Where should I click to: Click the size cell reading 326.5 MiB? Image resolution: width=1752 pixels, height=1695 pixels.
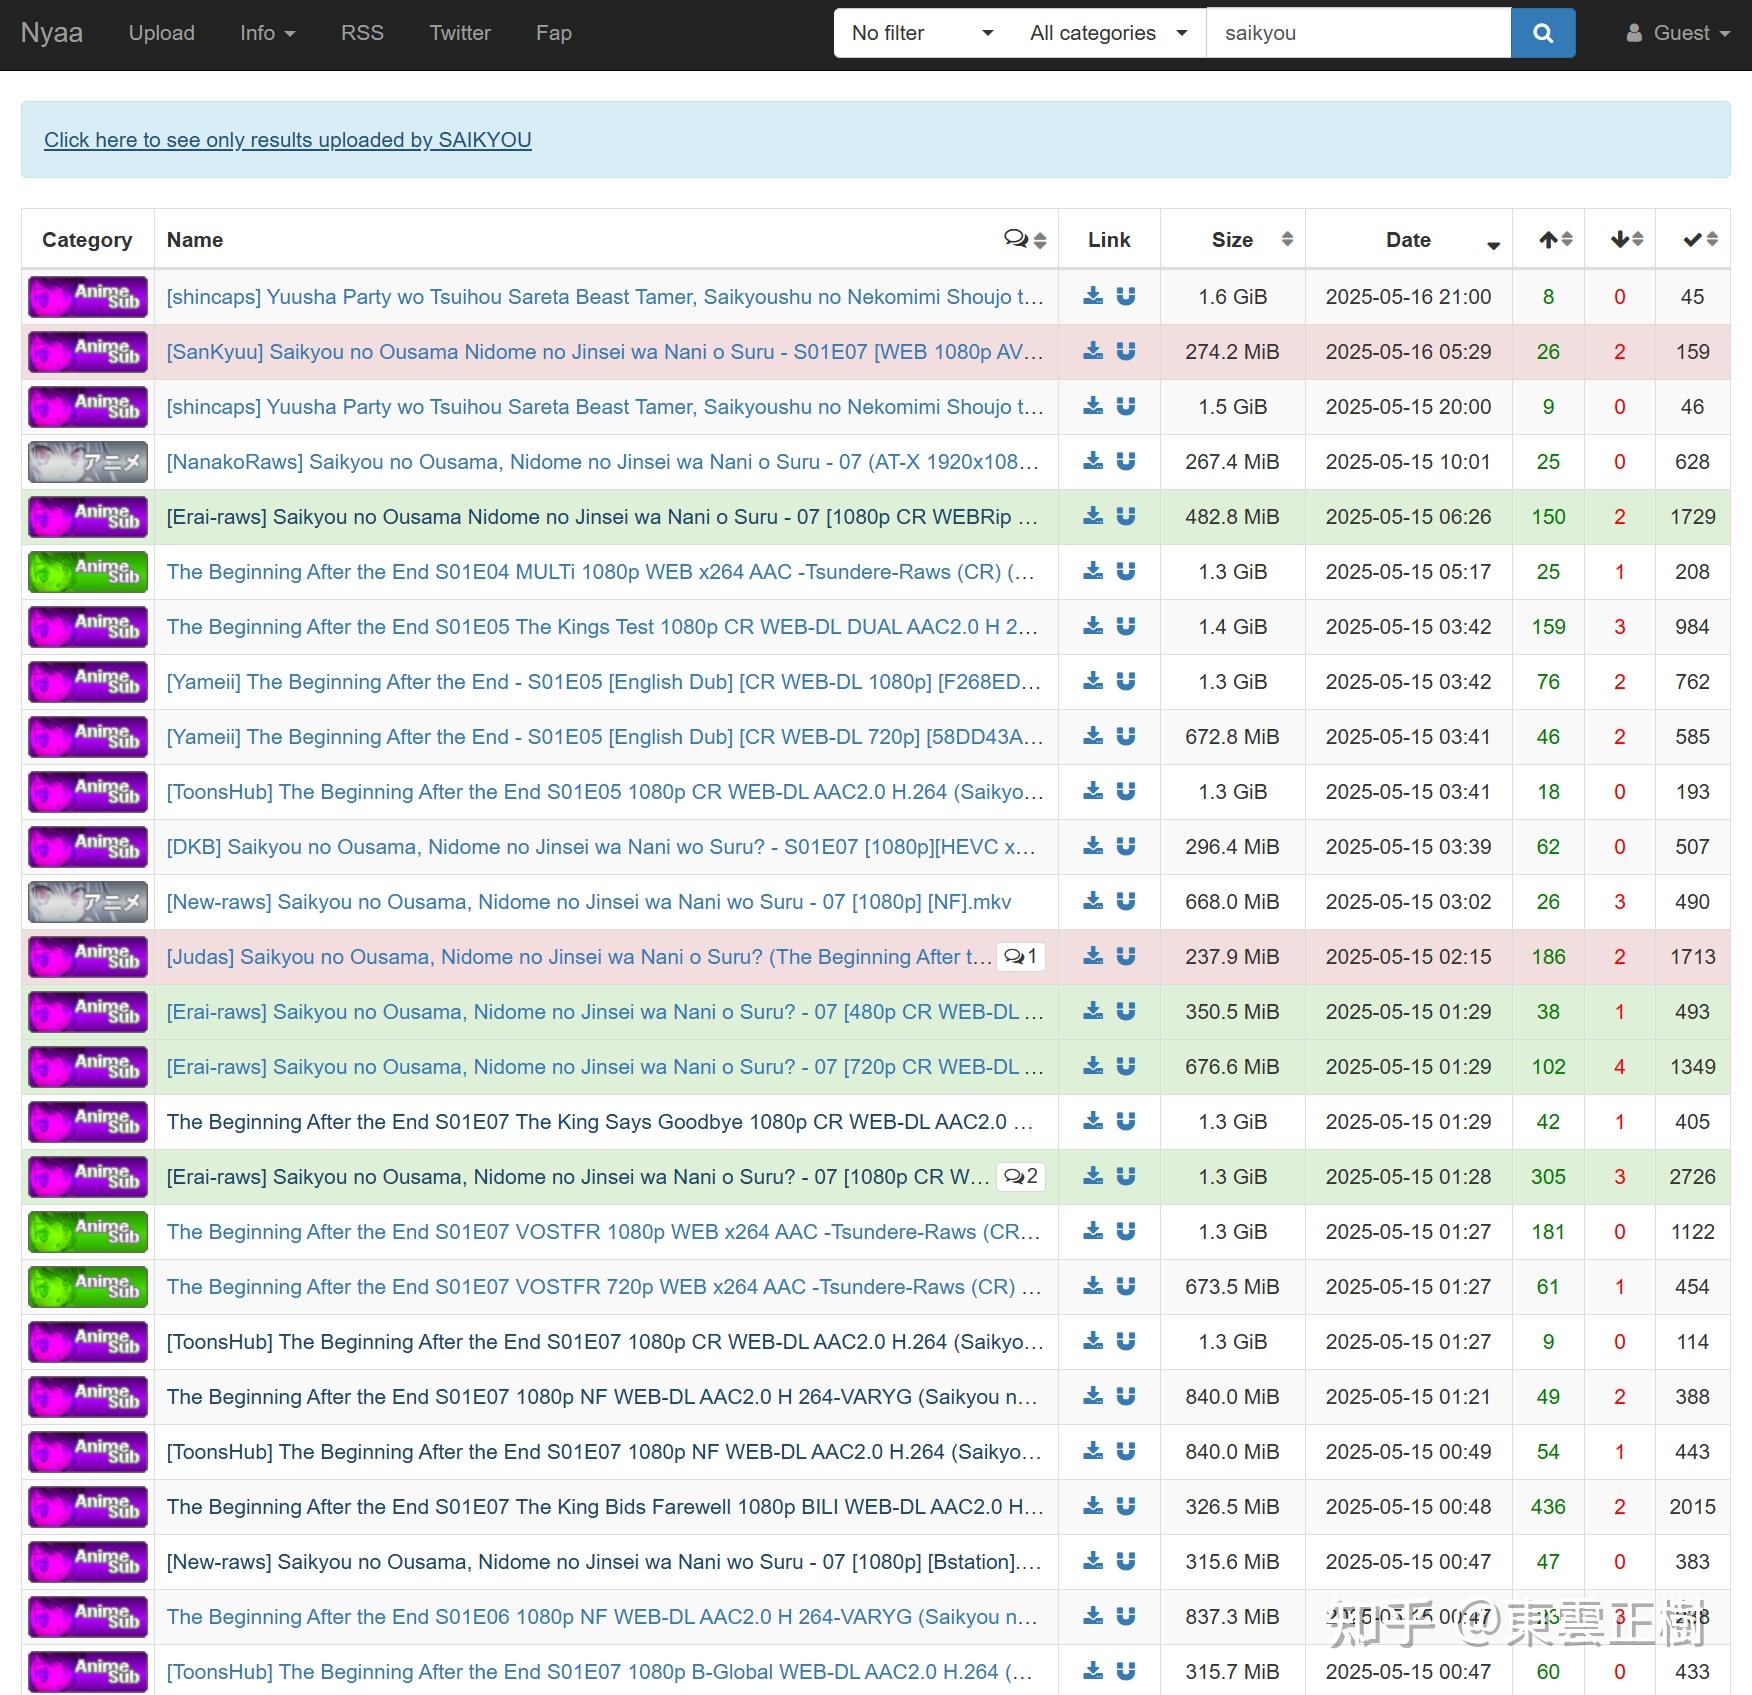(1233, 1507)
